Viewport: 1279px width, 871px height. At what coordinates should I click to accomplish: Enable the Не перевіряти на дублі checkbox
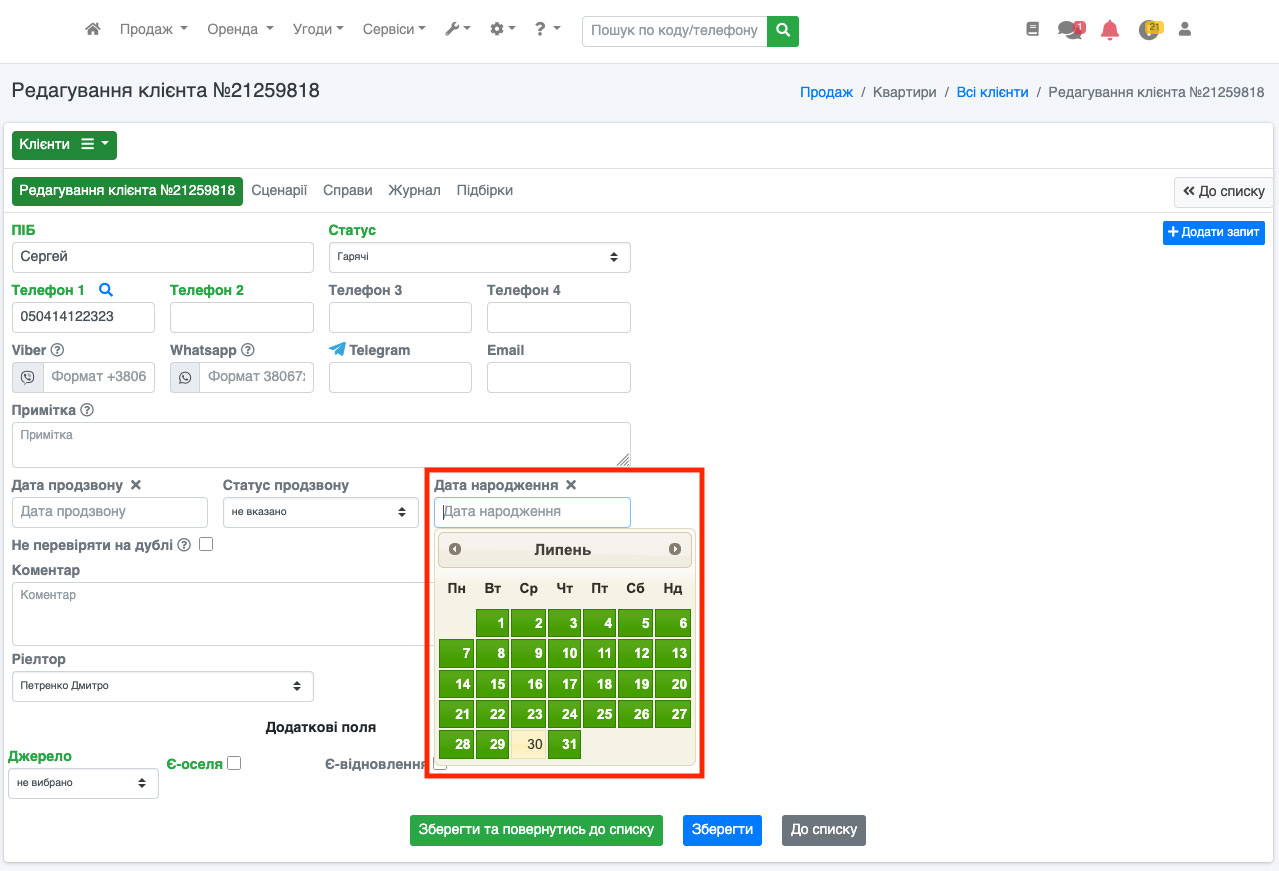click(x=206, y=545)
